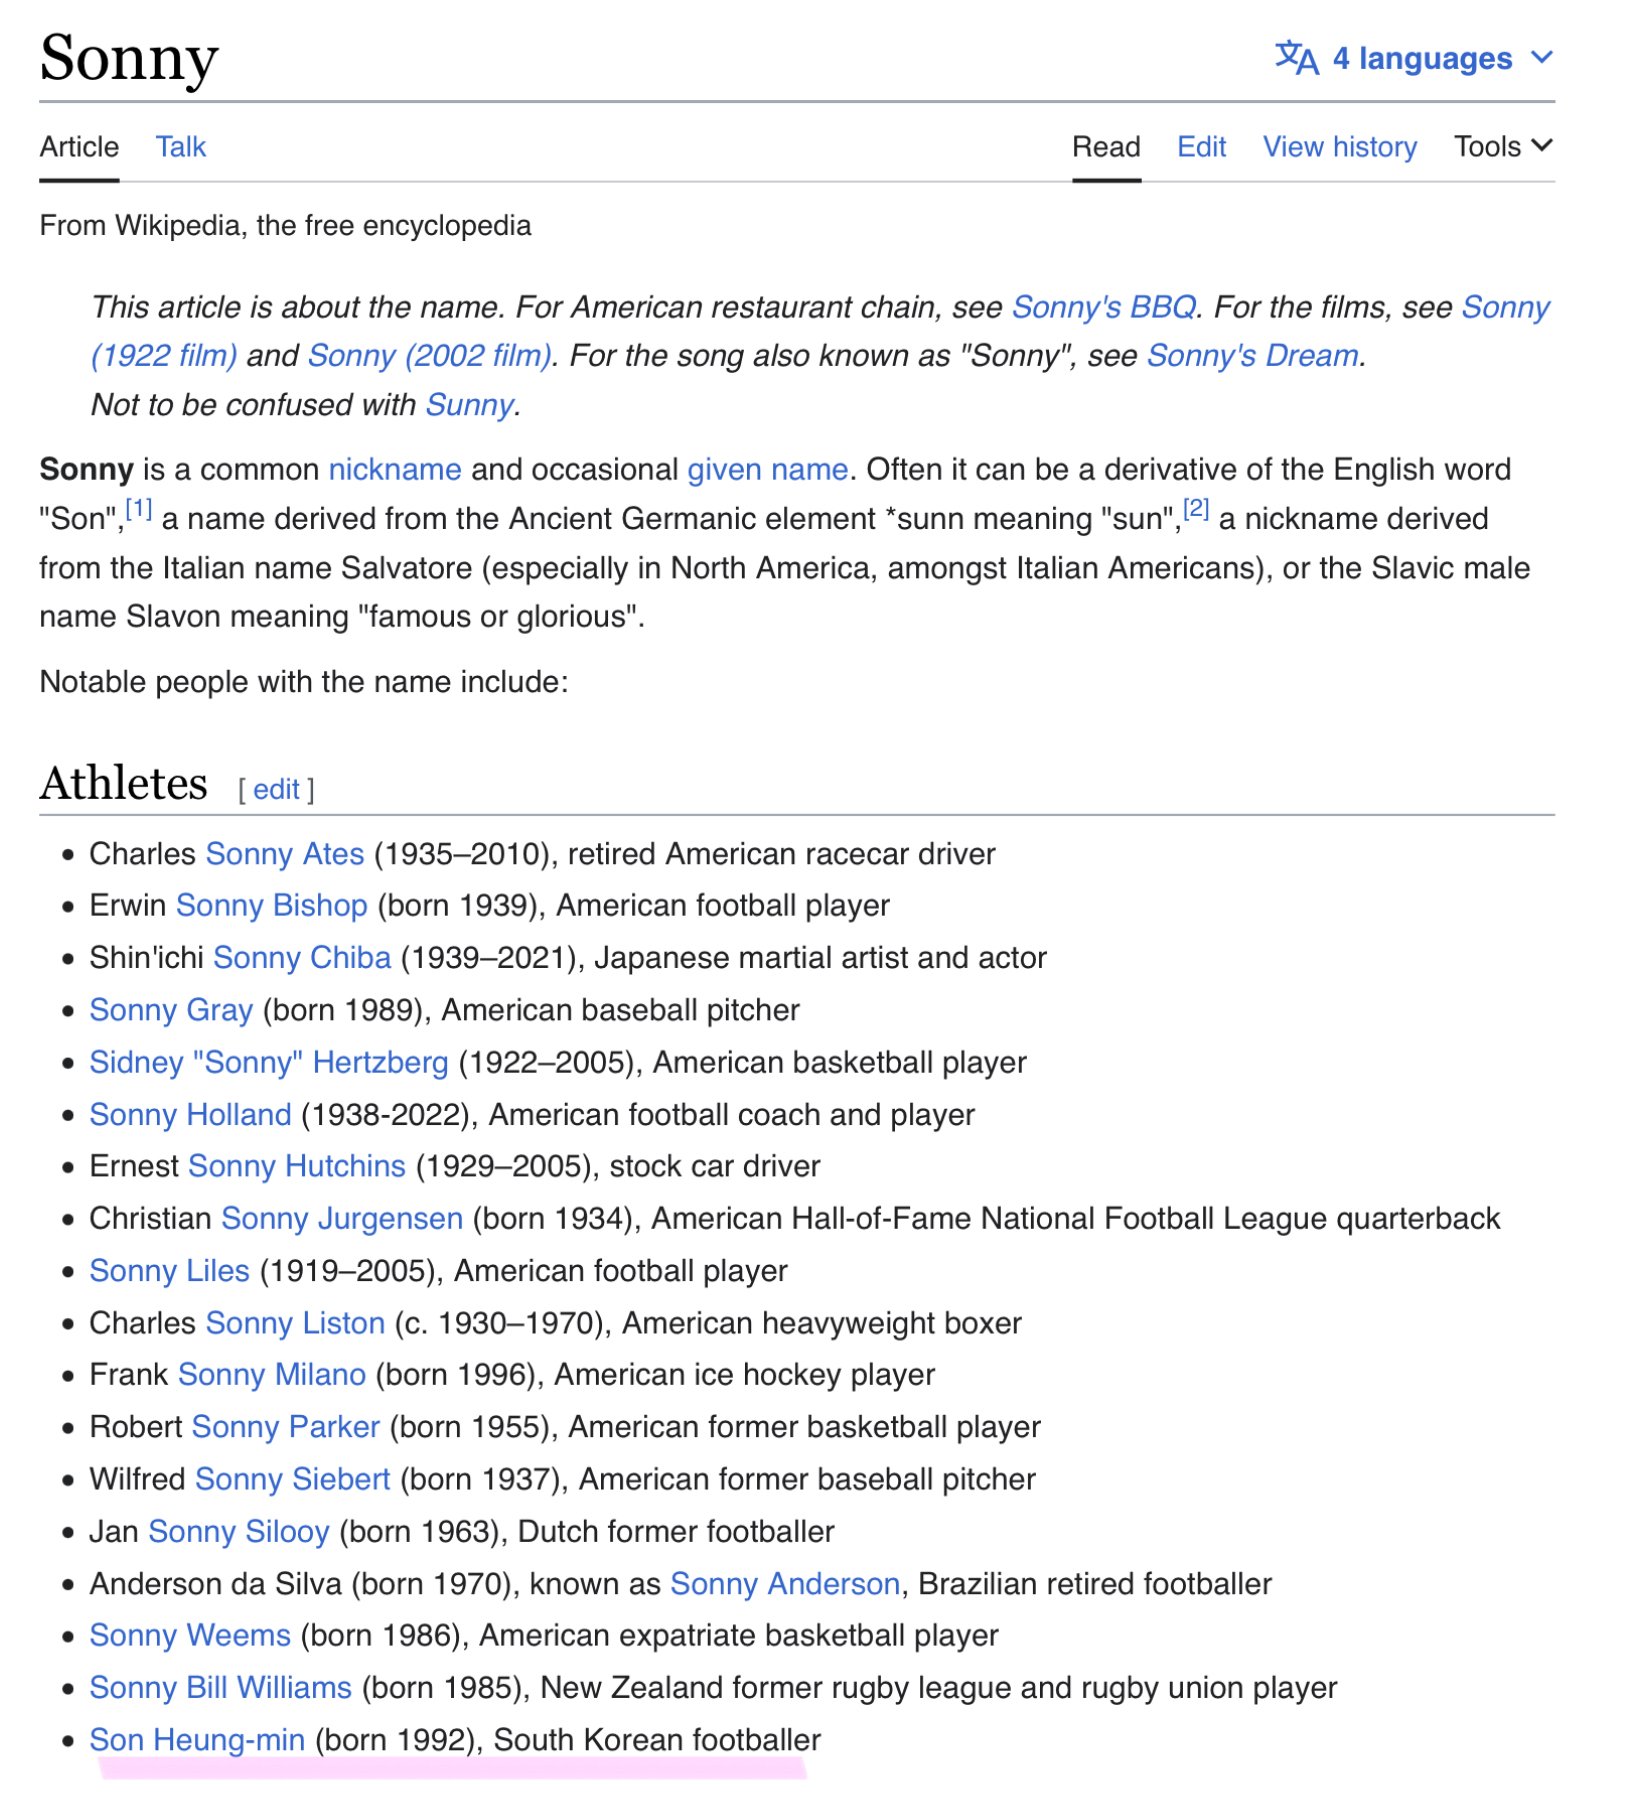The width and height of the screenshot is (1640, 1804).
Task: Open the Sunny disambiguation link
Action: [x=470, y=404]
